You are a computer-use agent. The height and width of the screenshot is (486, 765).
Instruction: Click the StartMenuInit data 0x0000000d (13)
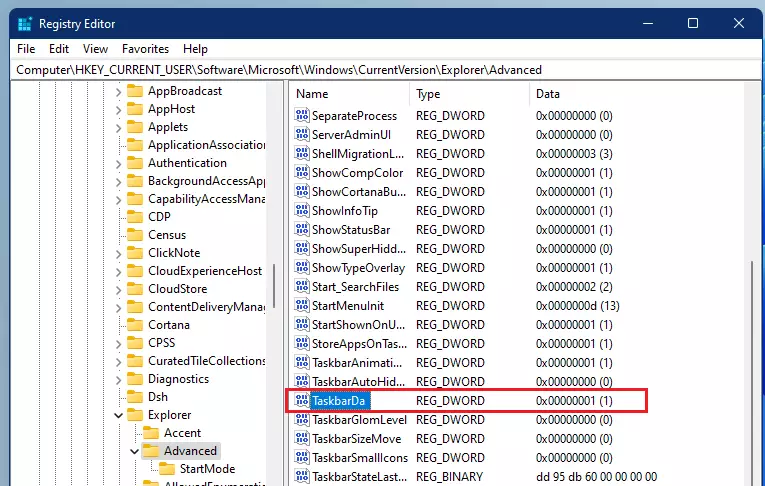(578, 306)
